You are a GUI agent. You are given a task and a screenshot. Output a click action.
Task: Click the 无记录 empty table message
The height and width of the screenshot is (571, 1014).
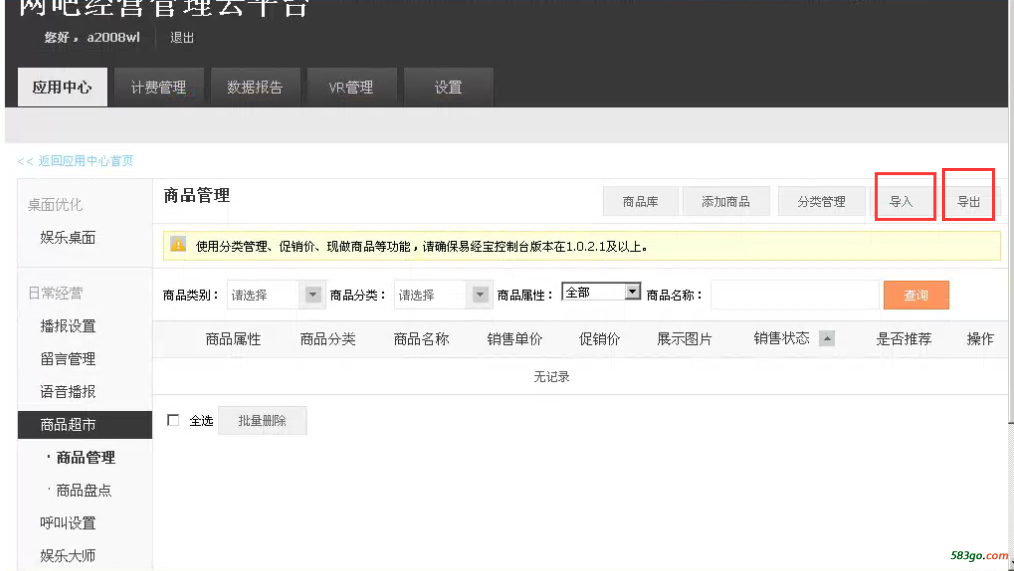click(x=551, y=376)
